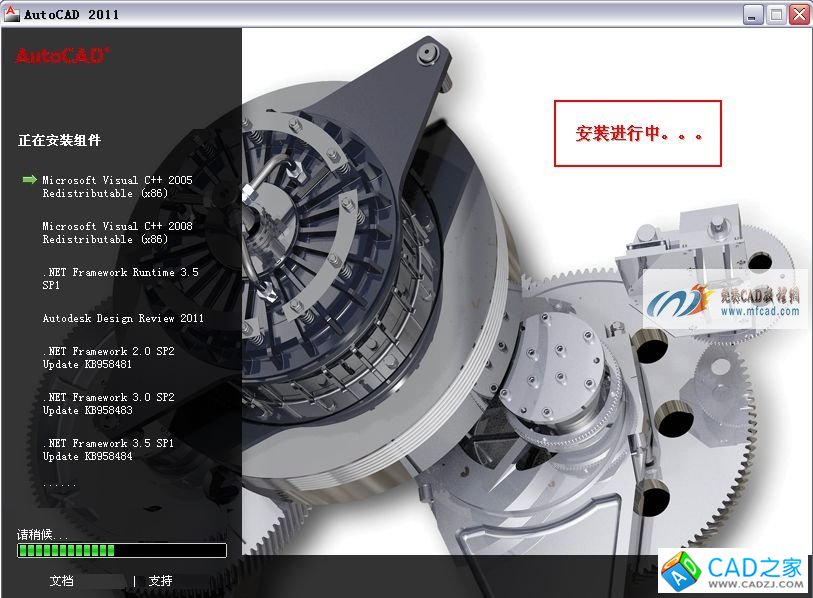Viewport: 813px width, 598px height.
Task: Open the 文档 link at the bottom
Action: point(61,581)
